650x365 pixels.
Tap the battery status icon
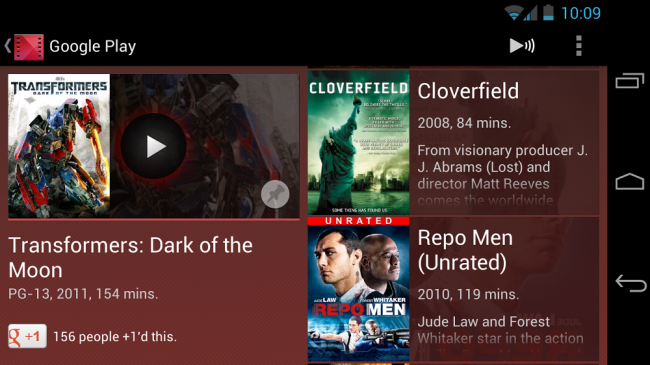coord(548,12)
